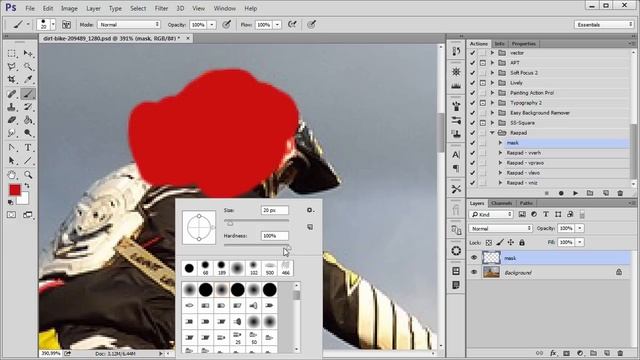The image size is (640, 360).
Task: Open the Flow dropdown arrow
Action: coord(277,25)
